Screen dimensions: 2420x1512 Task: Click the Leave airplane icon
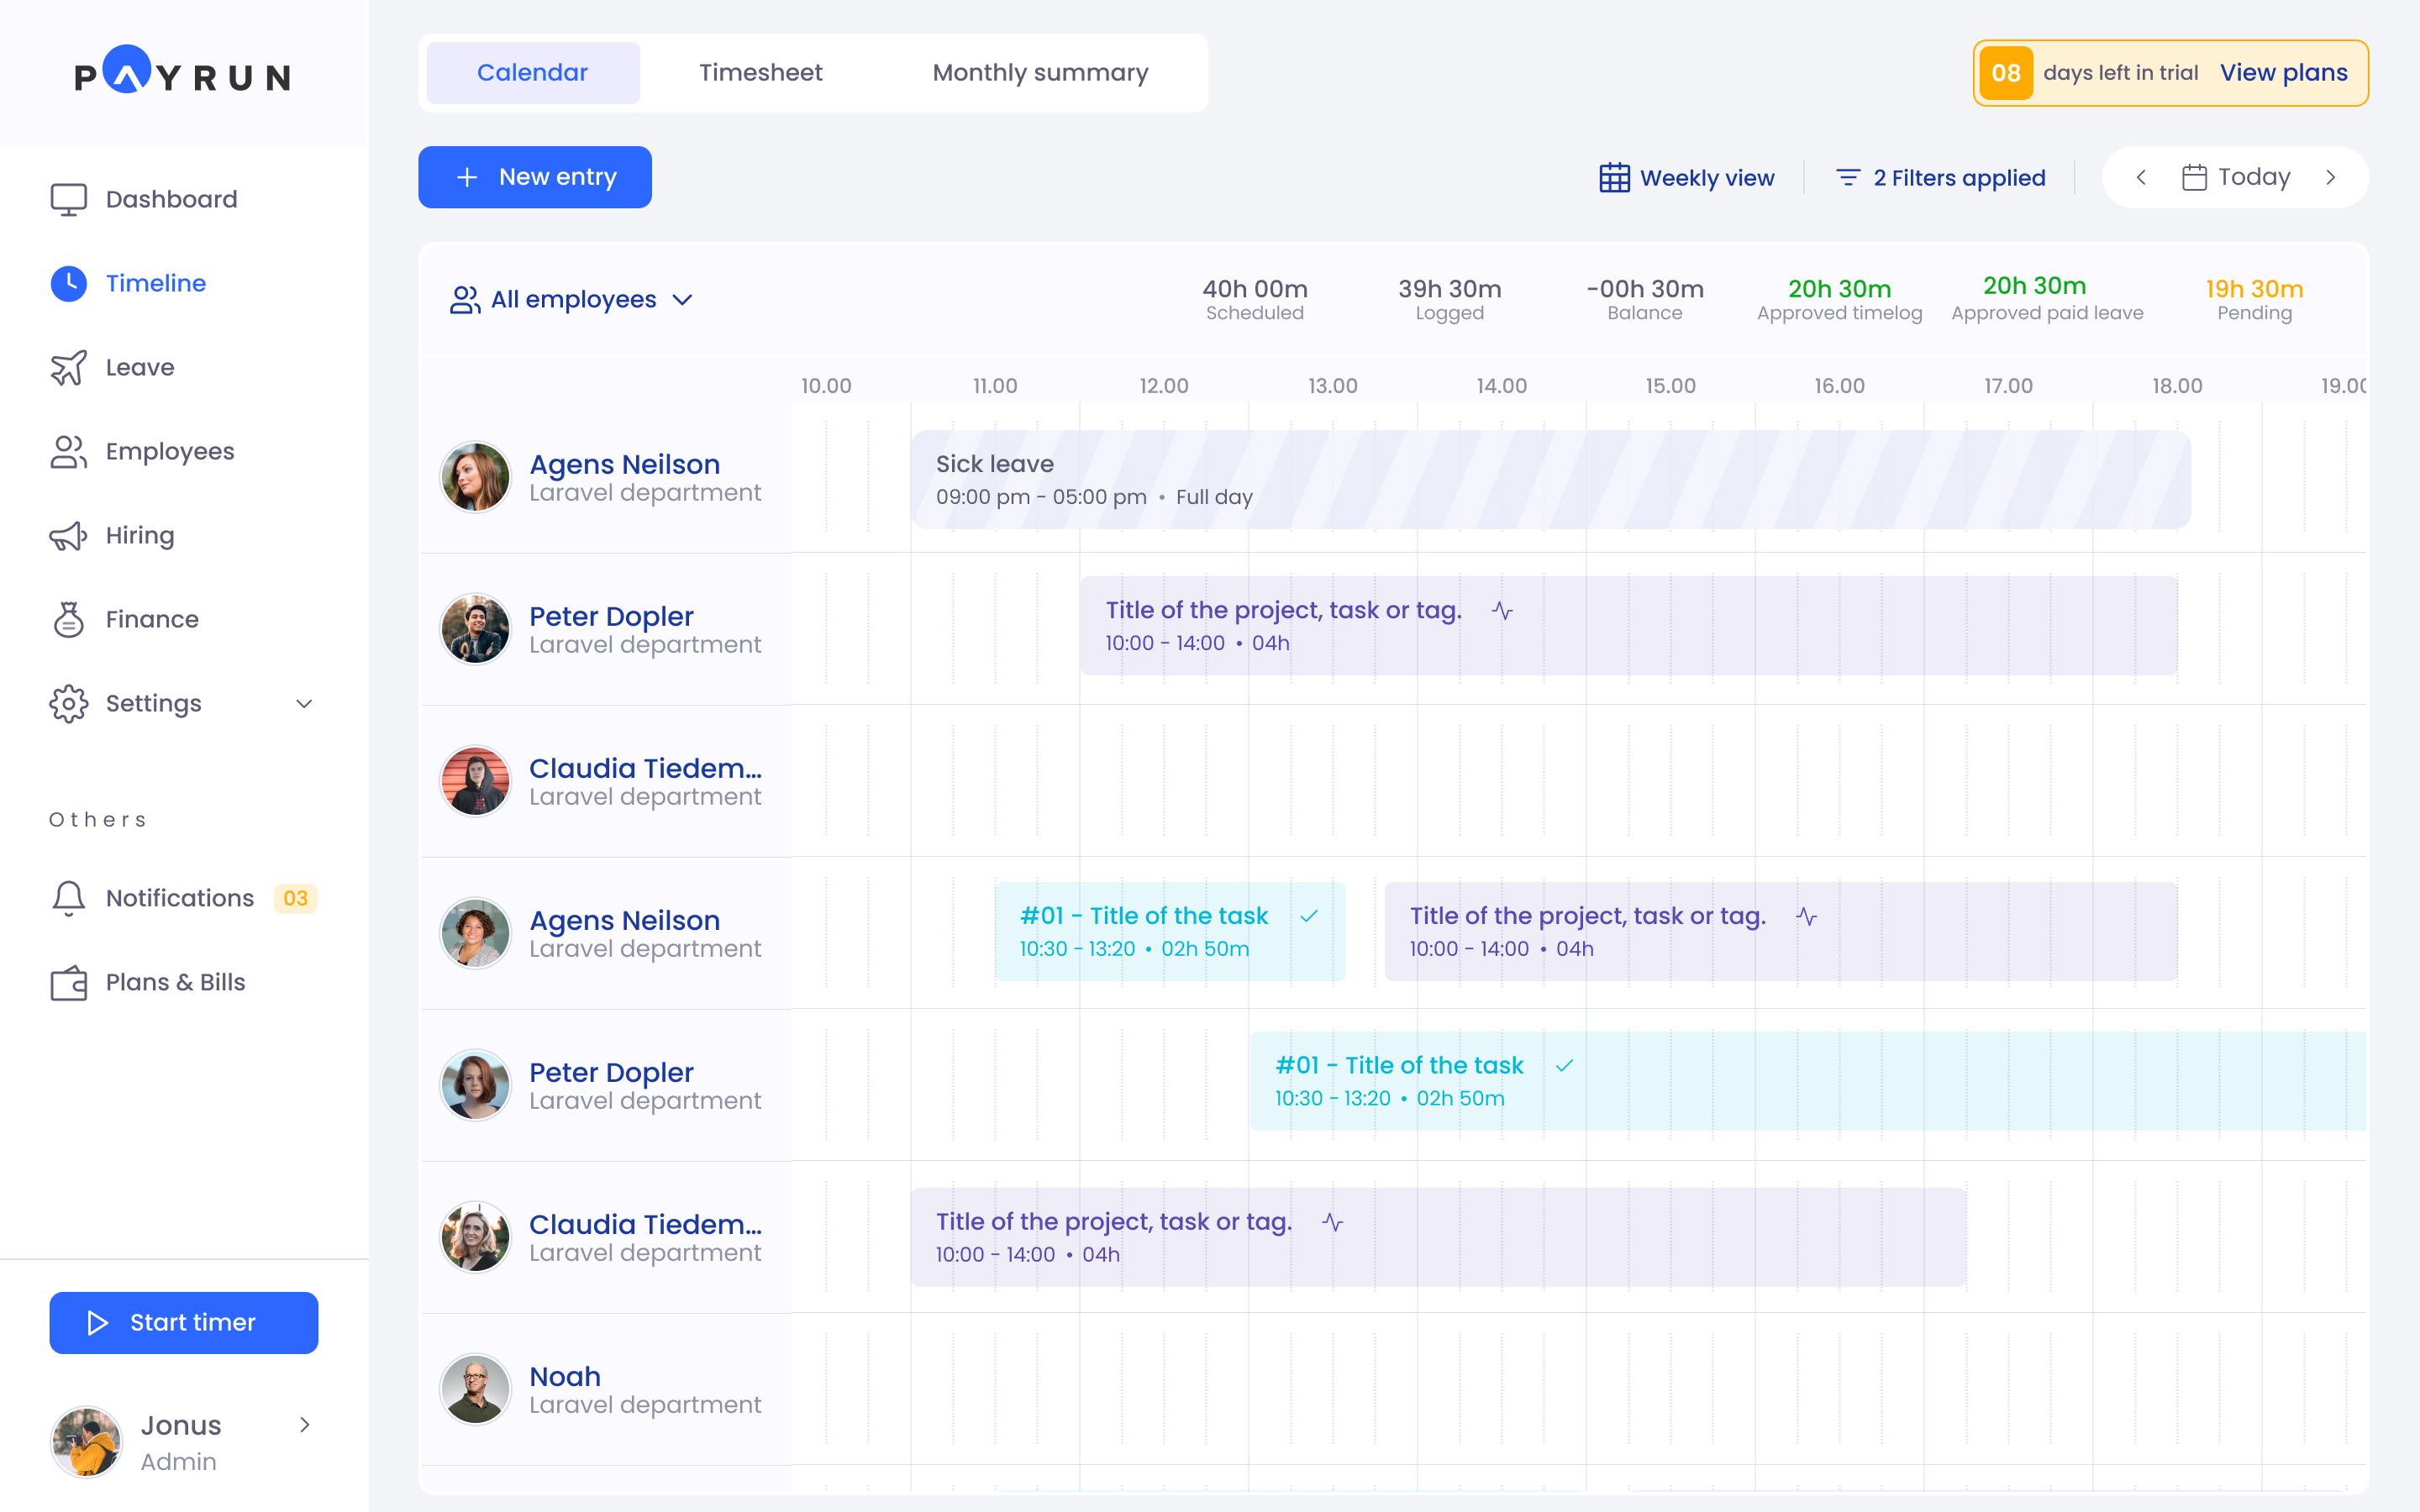[x=68, y=367]
